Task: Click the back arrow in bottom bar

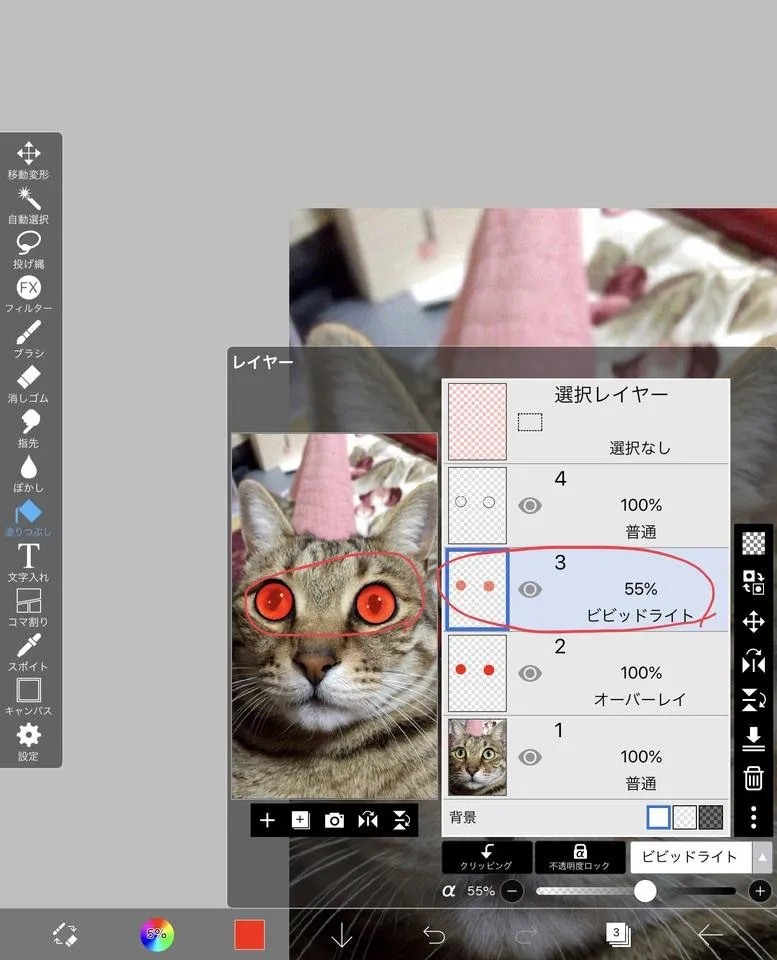Action: pos(711,934)
